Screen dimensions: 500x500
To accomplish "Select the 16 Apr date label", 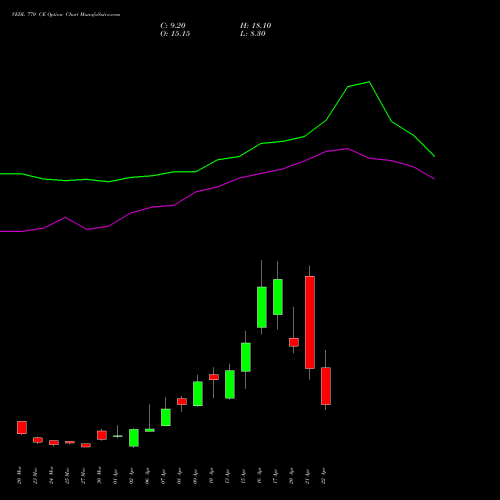I will (x=259, y=475).
